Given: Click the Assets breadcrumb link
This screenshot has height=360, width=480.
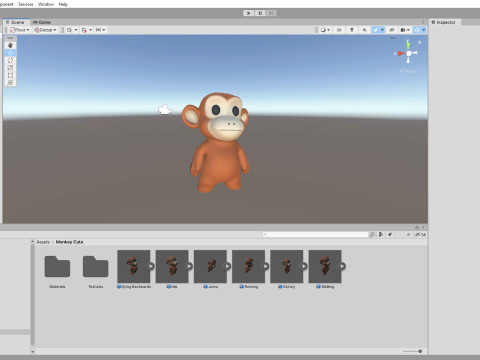Looking at the screenshot, I should [43, 242].
